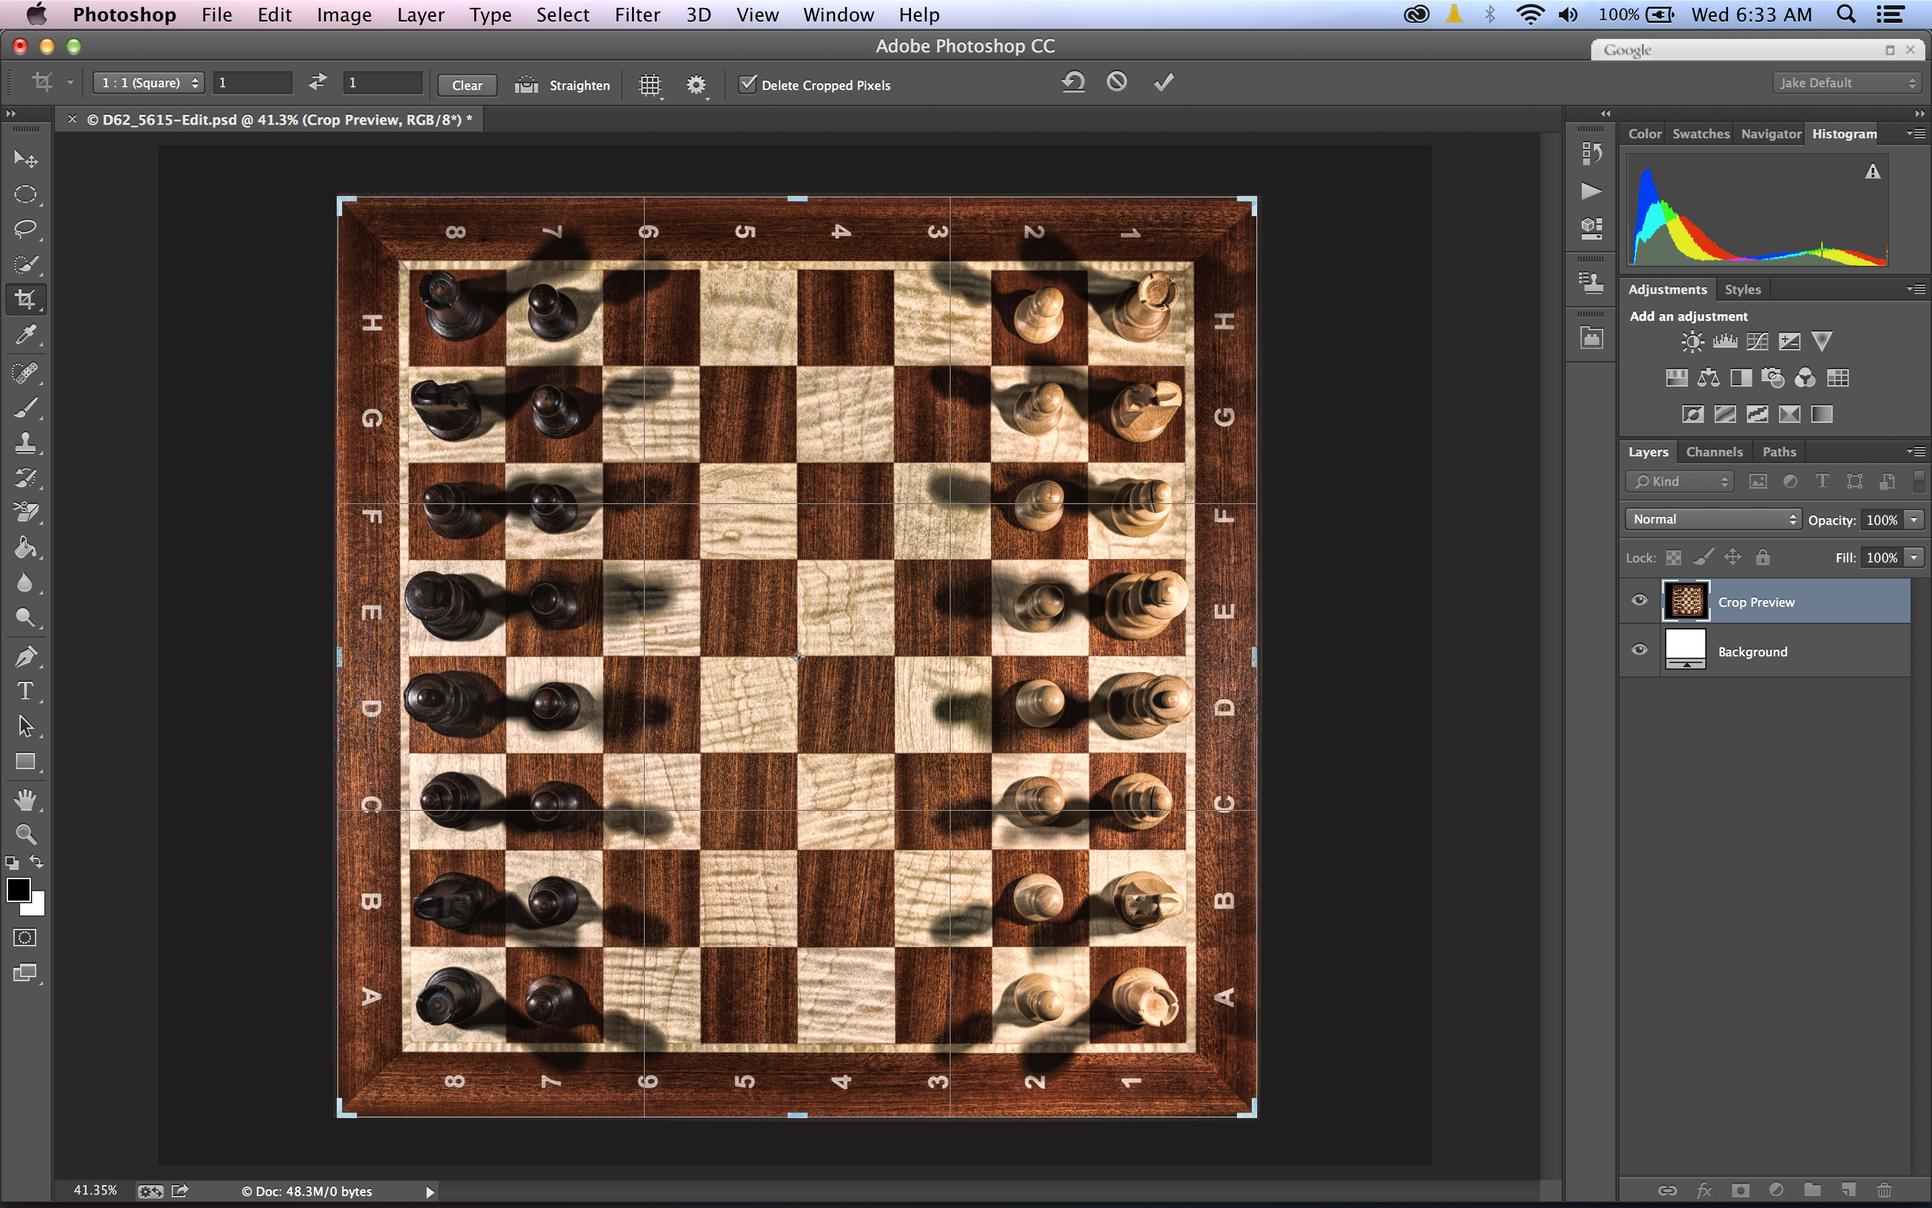Cancel the crop operation icon
1932x1208 pixels.
1117,83
